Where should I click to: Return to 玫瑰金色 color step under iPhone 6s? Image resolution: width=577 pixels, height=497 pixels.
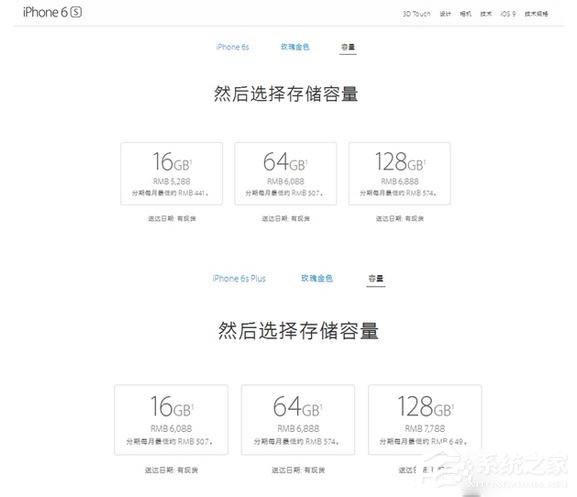[x=295, y=47]
